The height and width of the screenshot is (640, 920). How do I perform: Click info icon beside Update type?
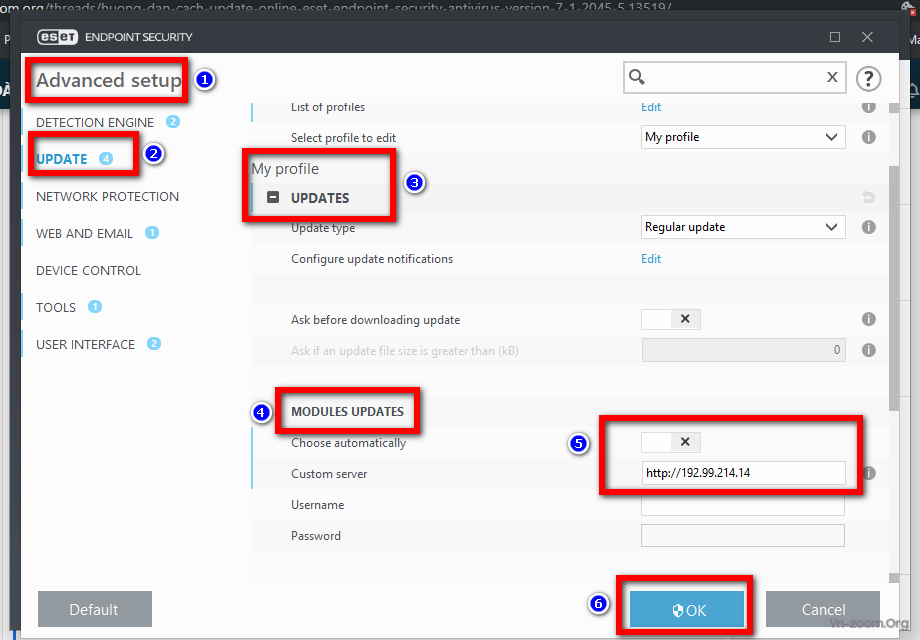pyautogui.click(x=868, y=227)
